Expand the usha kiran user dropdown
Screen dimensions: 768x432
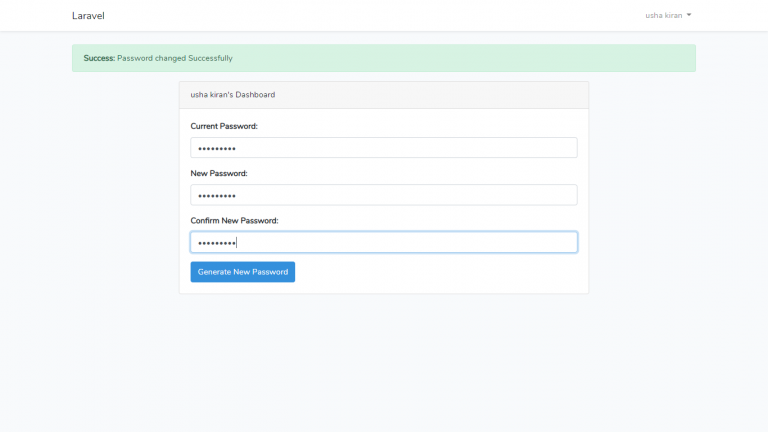click(668, 15)
